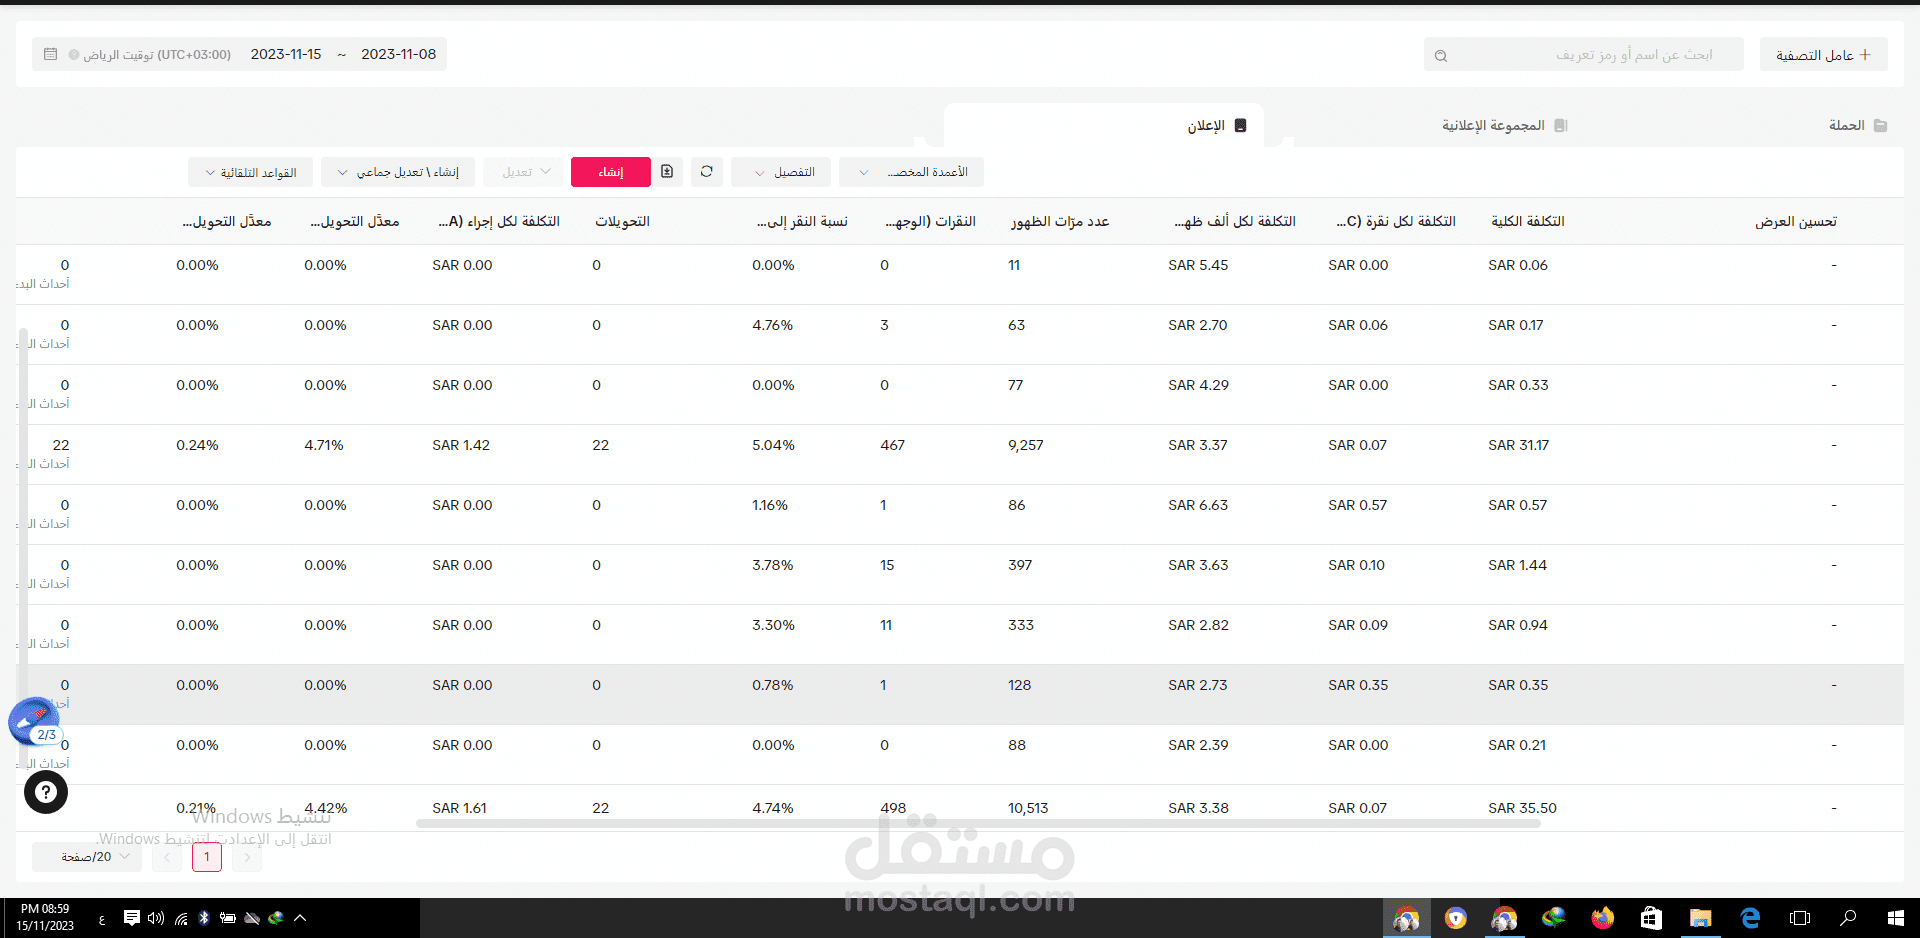Open Microsoft Store from the taskbar
This screenshot has width=1920, height=938.
click(1651, 918)
